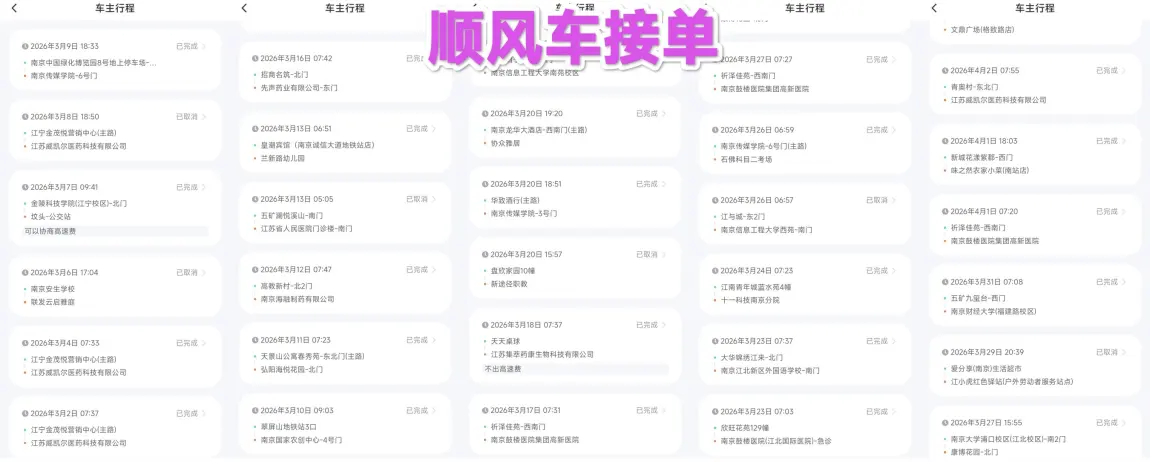
Task: Select pickup point 五矿九玺台-西门
Action: 979,297
